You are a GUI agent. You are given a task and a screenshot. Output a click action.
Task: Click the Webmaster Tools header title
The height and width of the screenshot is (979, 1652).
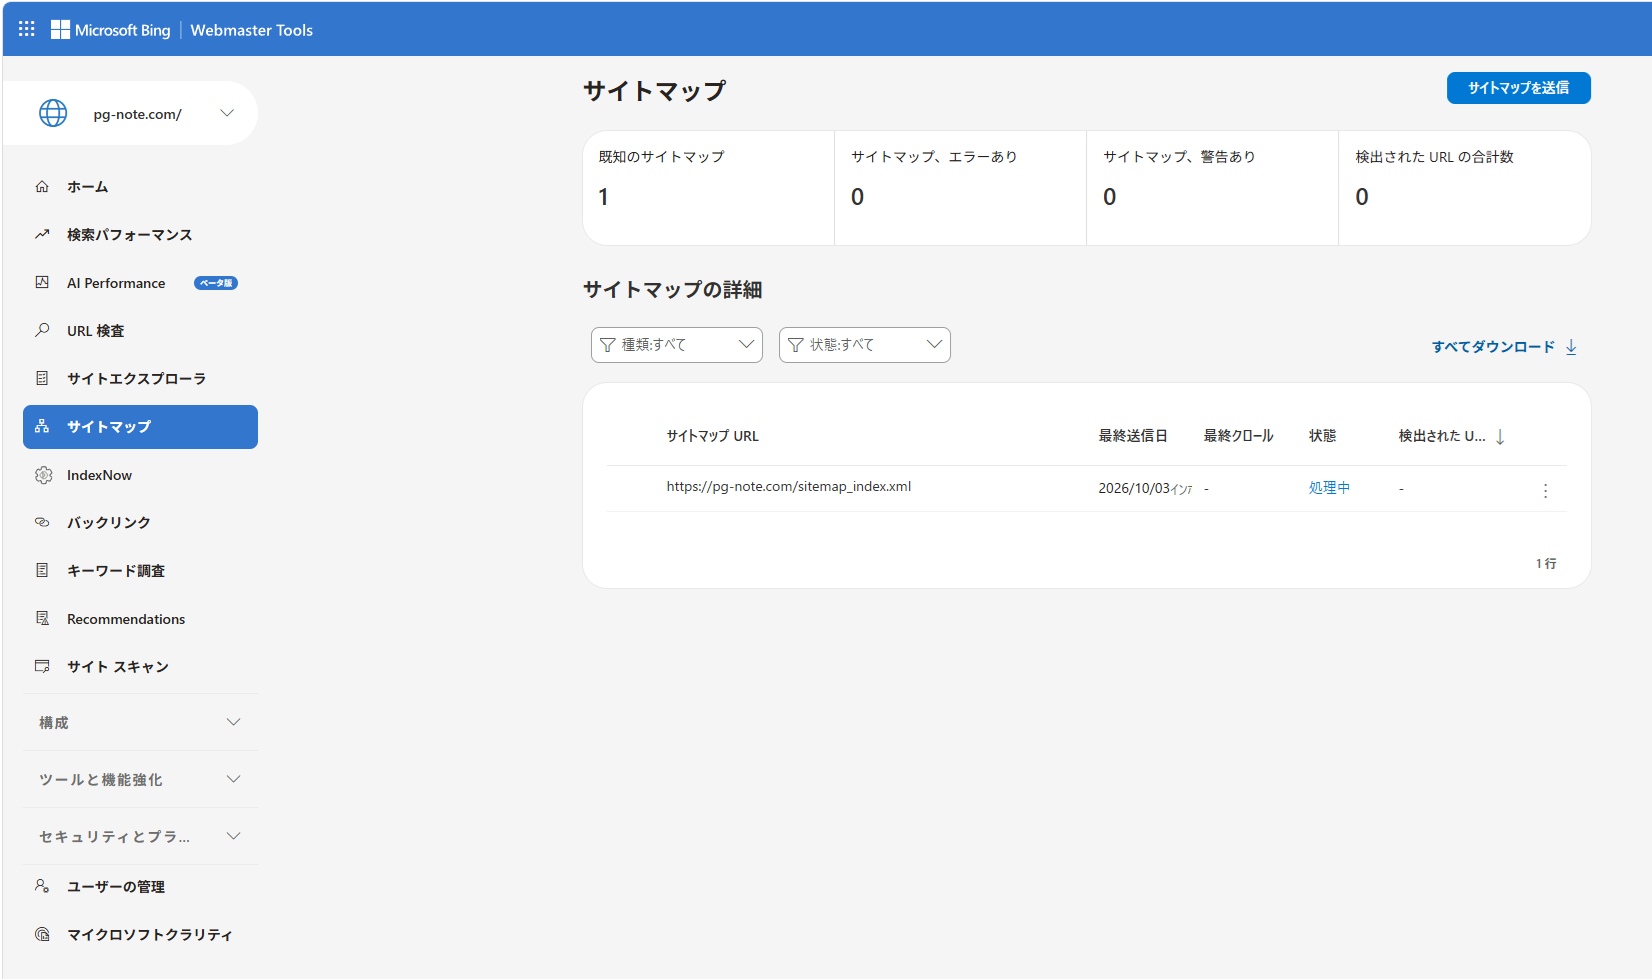point(251,30)
